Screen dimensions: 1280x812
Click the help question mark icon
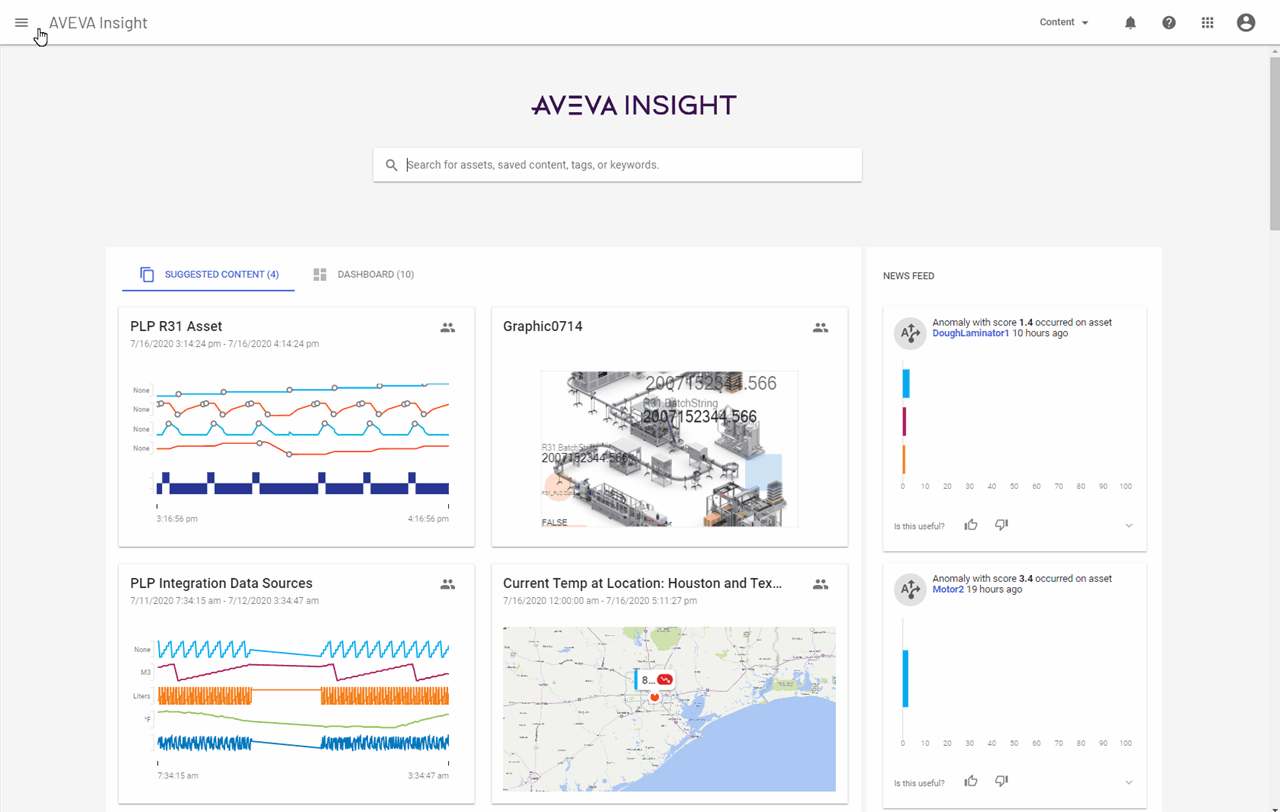1168,22
